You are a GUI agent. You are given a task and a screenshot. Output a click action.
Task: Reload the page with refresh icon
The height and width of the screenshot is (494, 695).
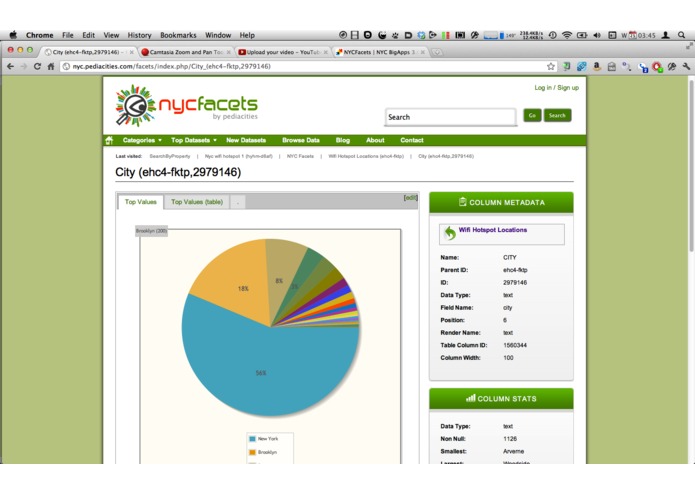coord(37,66)
